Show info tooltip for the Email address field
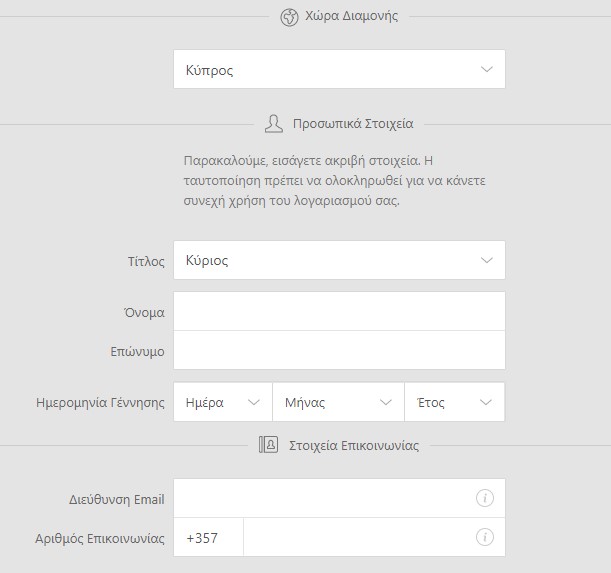This screenshot has height=573, width=611. [x=484, y=498]
